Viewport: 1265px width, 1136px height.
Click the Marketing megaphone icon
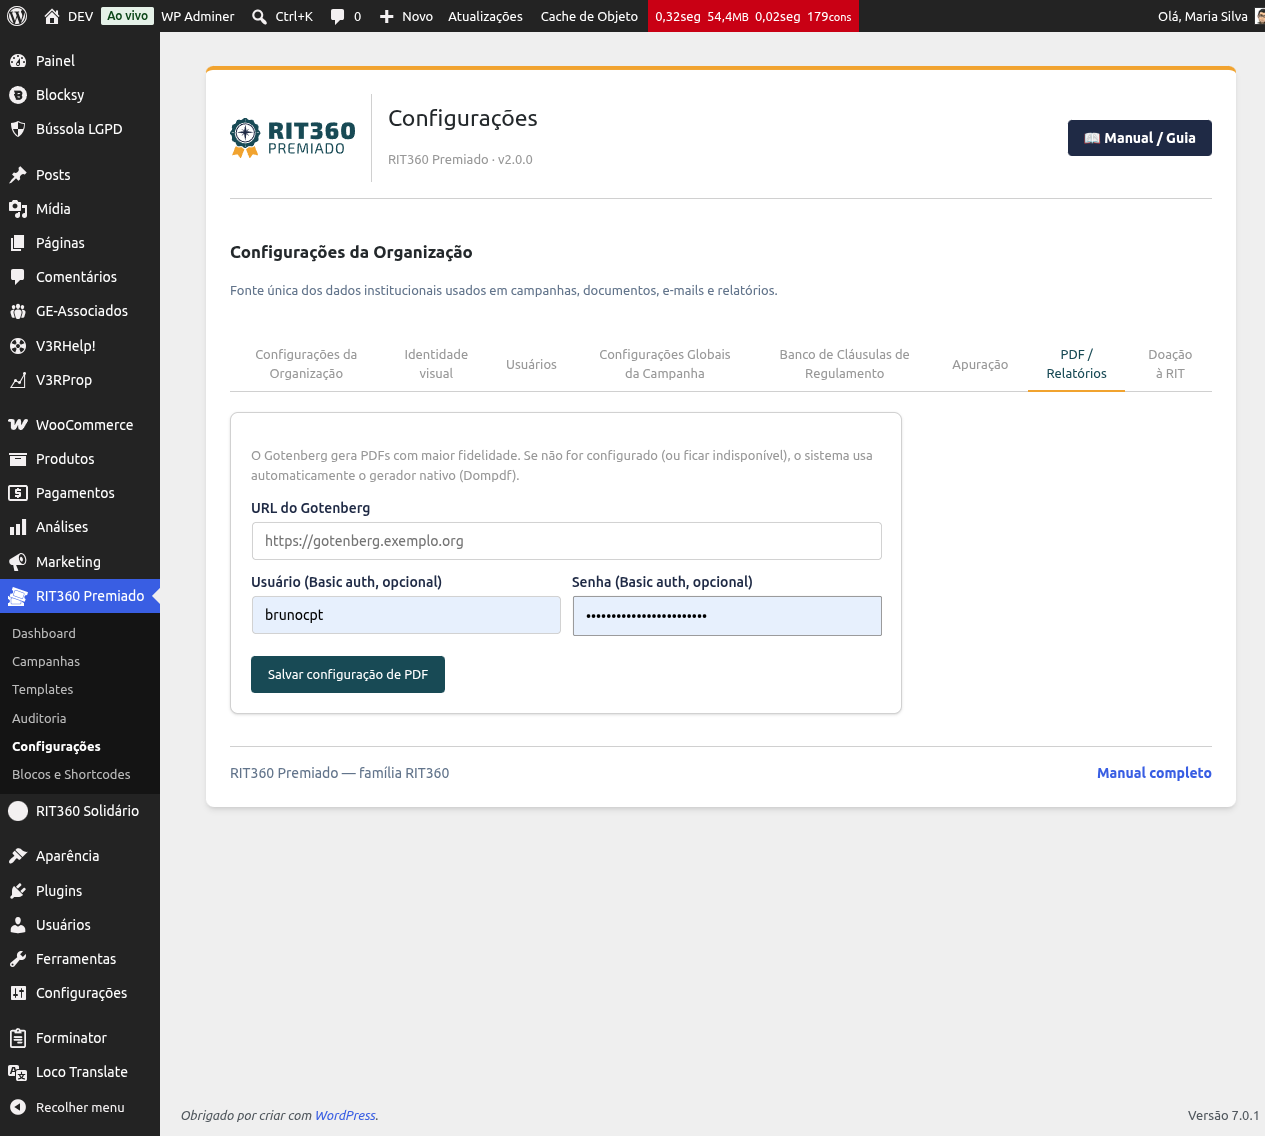(x=18, y=562)
